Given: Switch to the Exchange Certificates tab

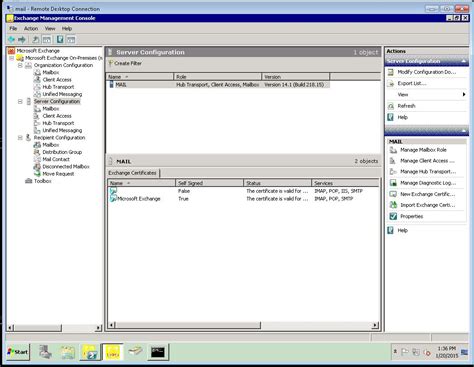Looking at the screenshot, I should pyautogui.click(x=133, y=173).
